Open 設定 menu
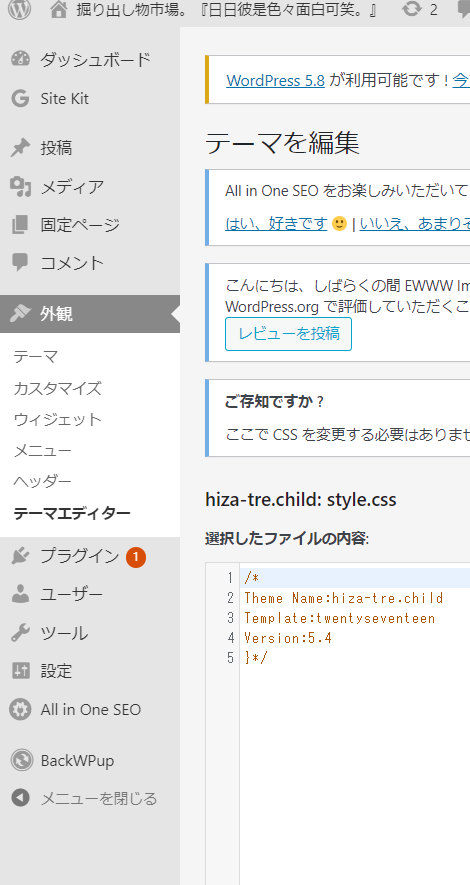470x885 pixels. [56, 671]
